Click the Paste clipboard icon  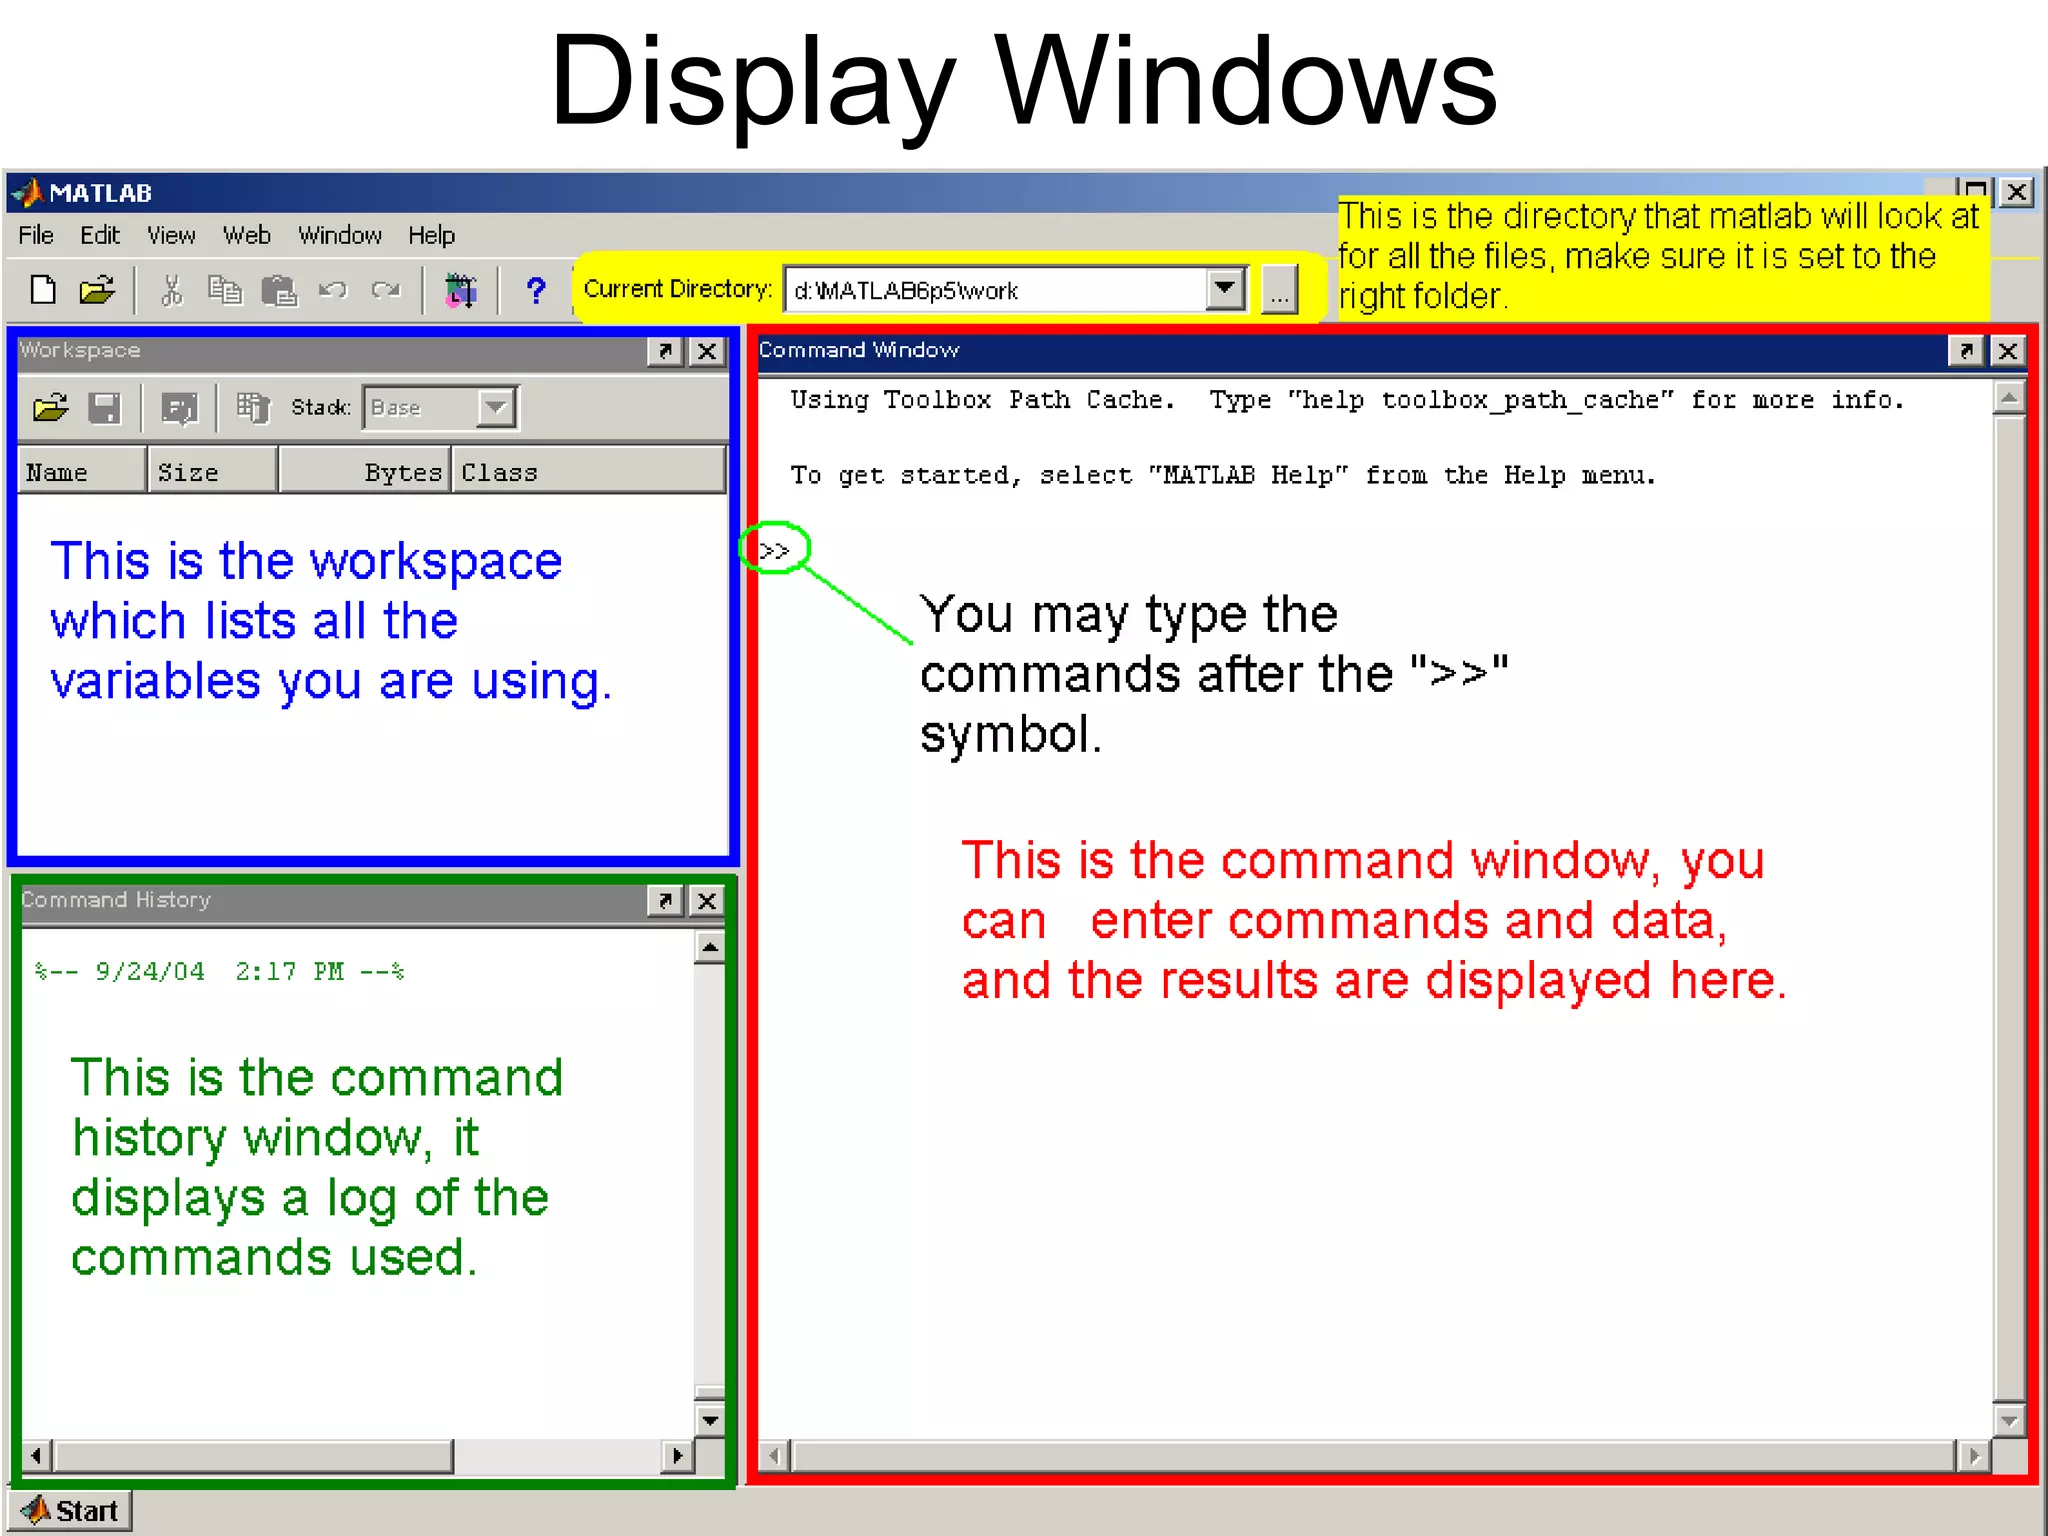[279, 290]
